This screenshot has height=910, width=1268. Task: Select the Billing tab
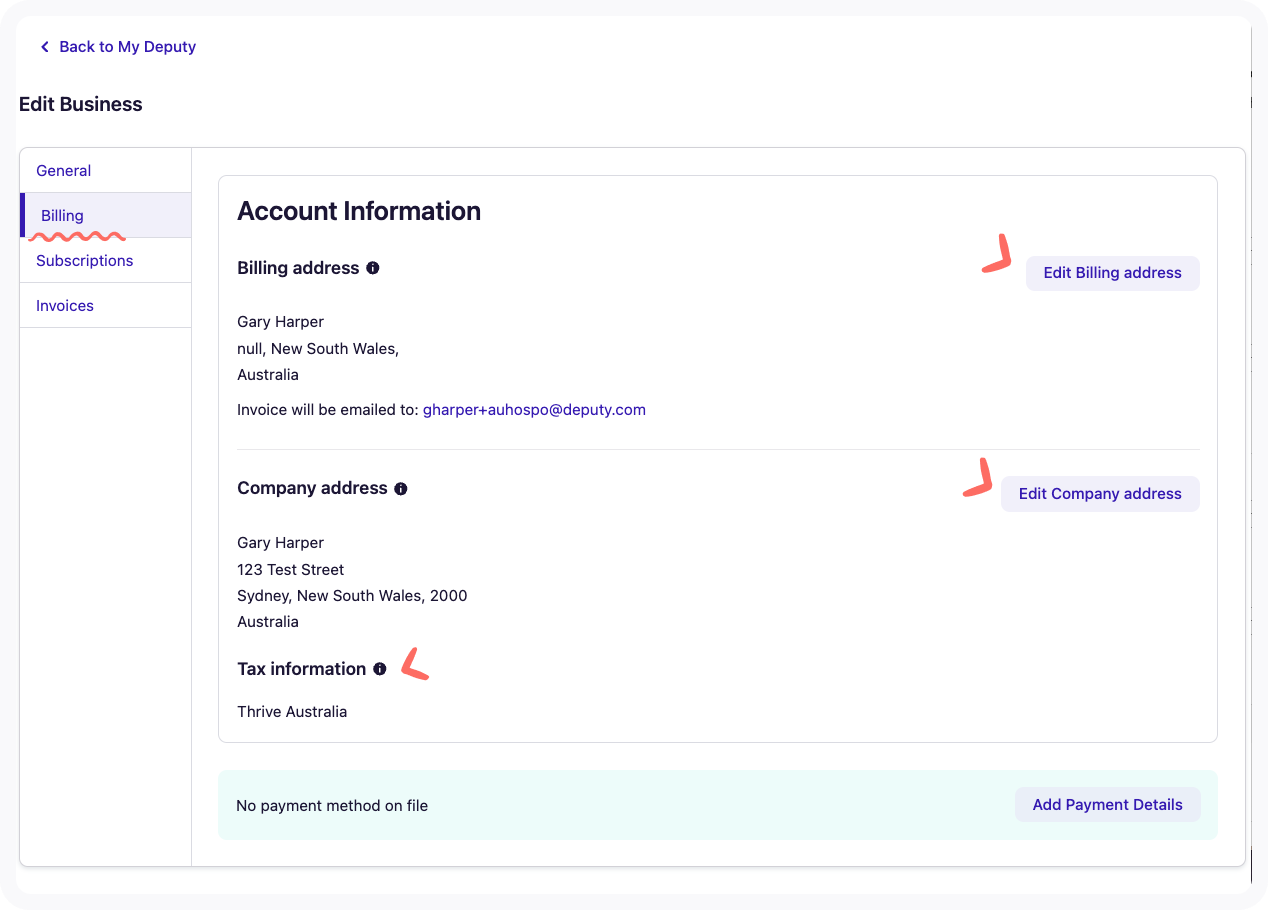coord(106,215)
